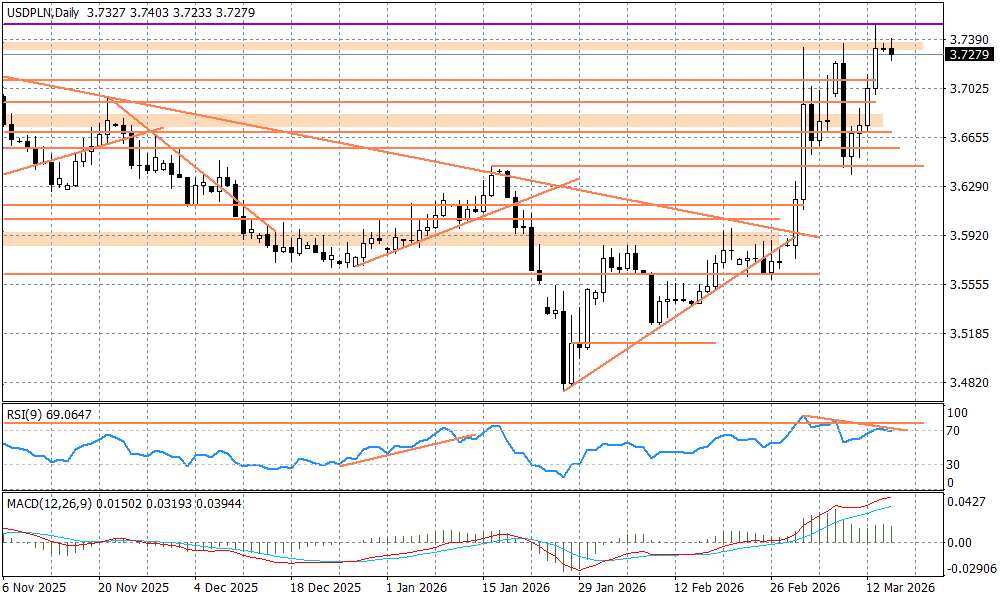Click the 3.4820 price axis label
1000x600 pixels.
(968, 382)
